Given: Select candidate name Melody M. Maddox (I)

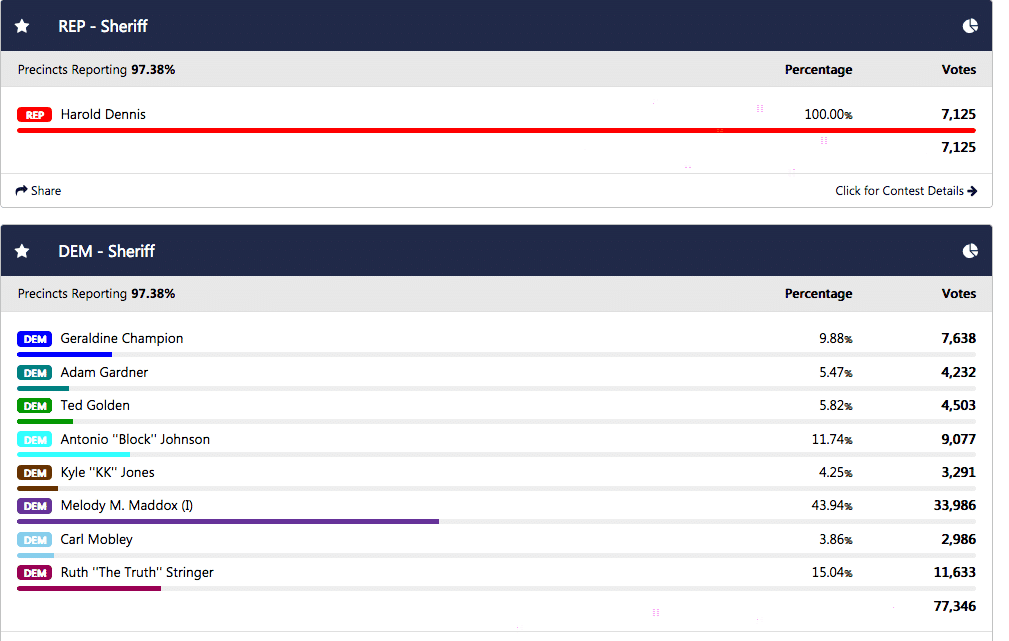Looking at the screenshot, I should click(127, 505).
